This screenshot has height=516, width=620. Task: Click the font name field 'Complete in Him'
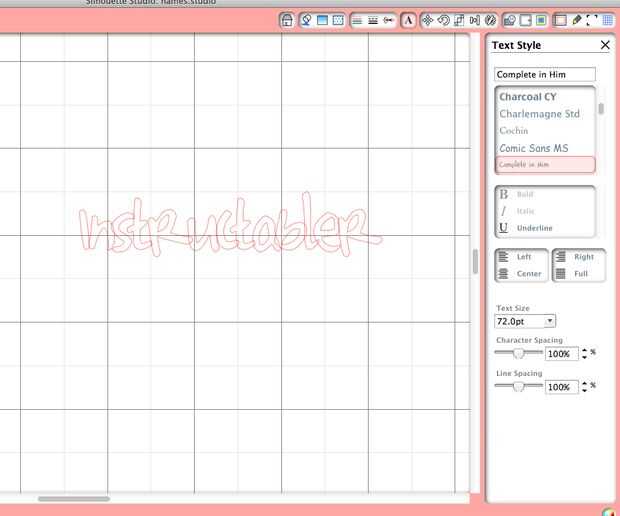pyautogui.click(x=545, y=74)
